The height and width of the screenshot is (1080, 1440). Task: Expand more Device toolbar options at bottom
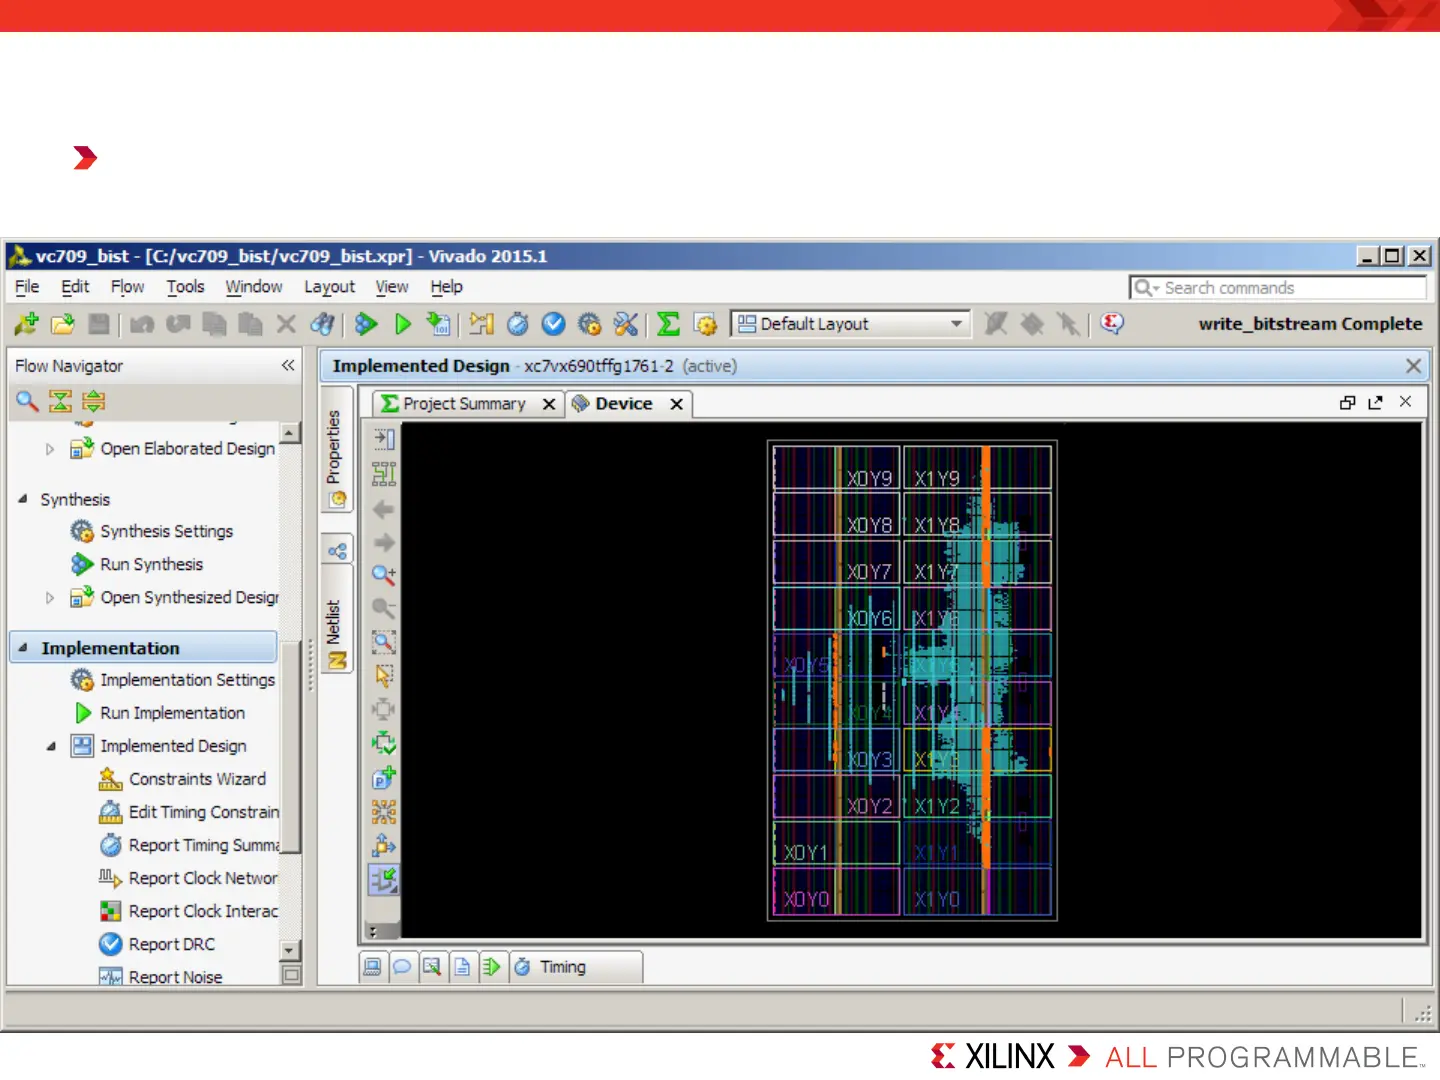(x=373, y=932)
